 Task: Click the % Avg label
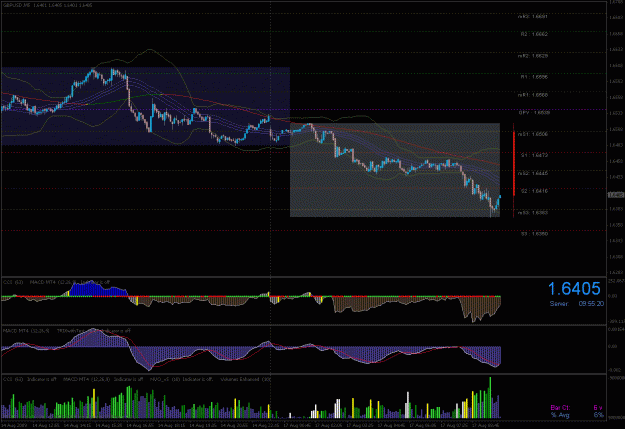click(x=560, y=415)
